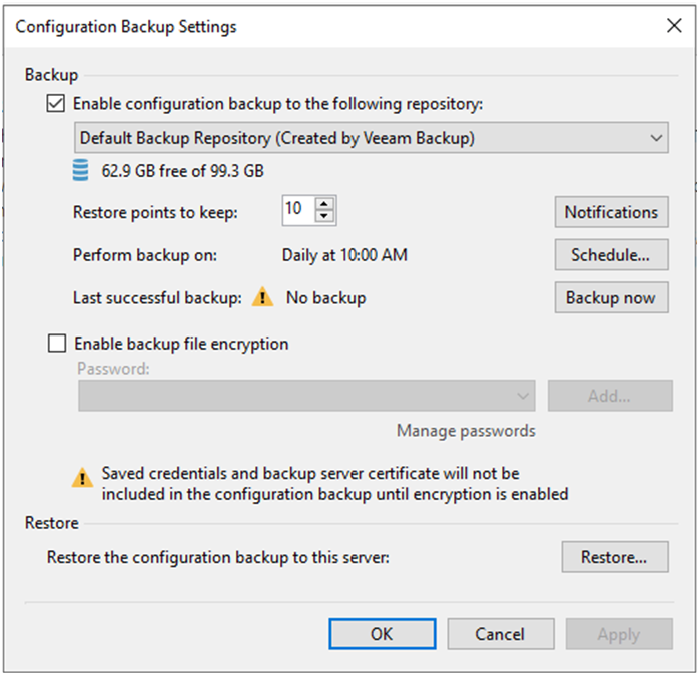This screenshot has height=675, width=699.
Task: Open the backup repository dropdown
Action: (x=371, y=138)
